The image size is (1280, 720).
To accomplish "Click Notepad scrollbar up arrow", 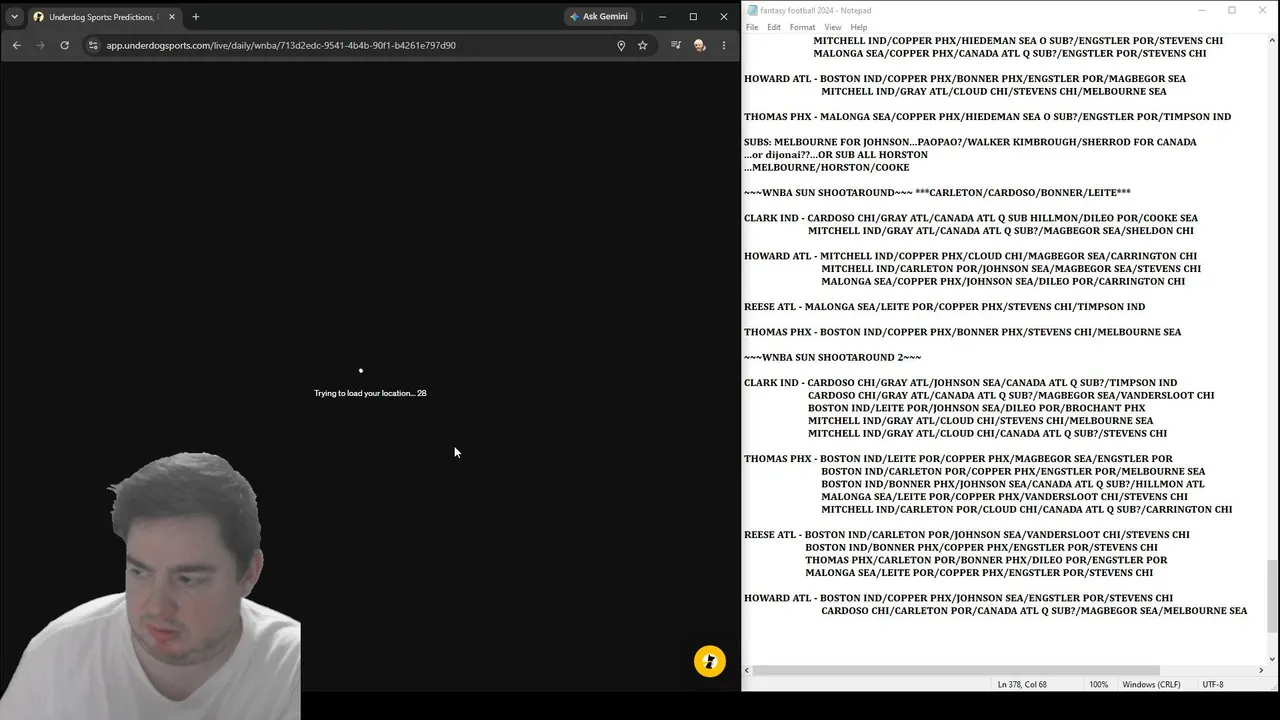I will tap(1272, 41).
